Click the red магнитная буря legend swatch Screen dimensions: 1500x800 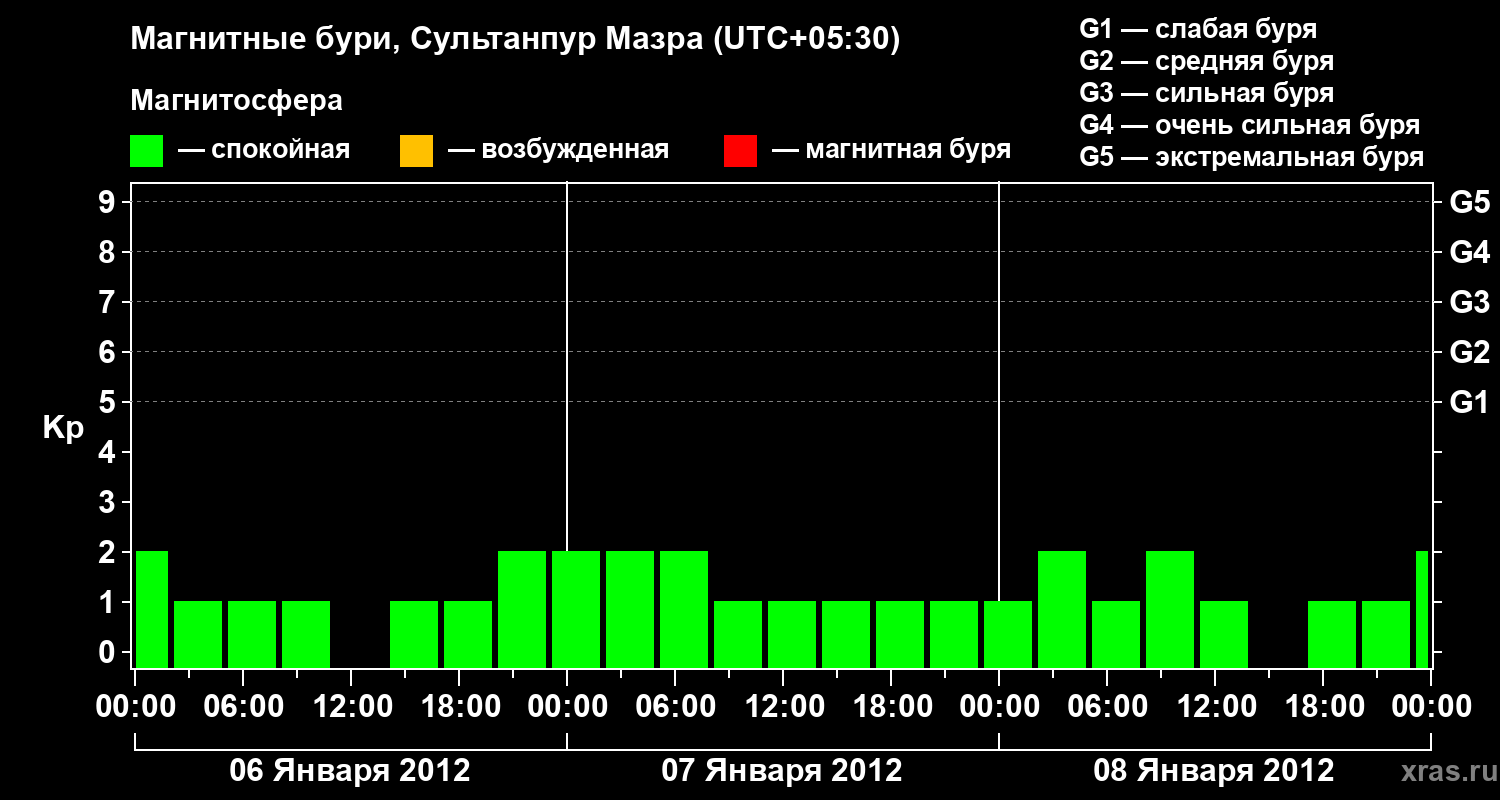740,151
